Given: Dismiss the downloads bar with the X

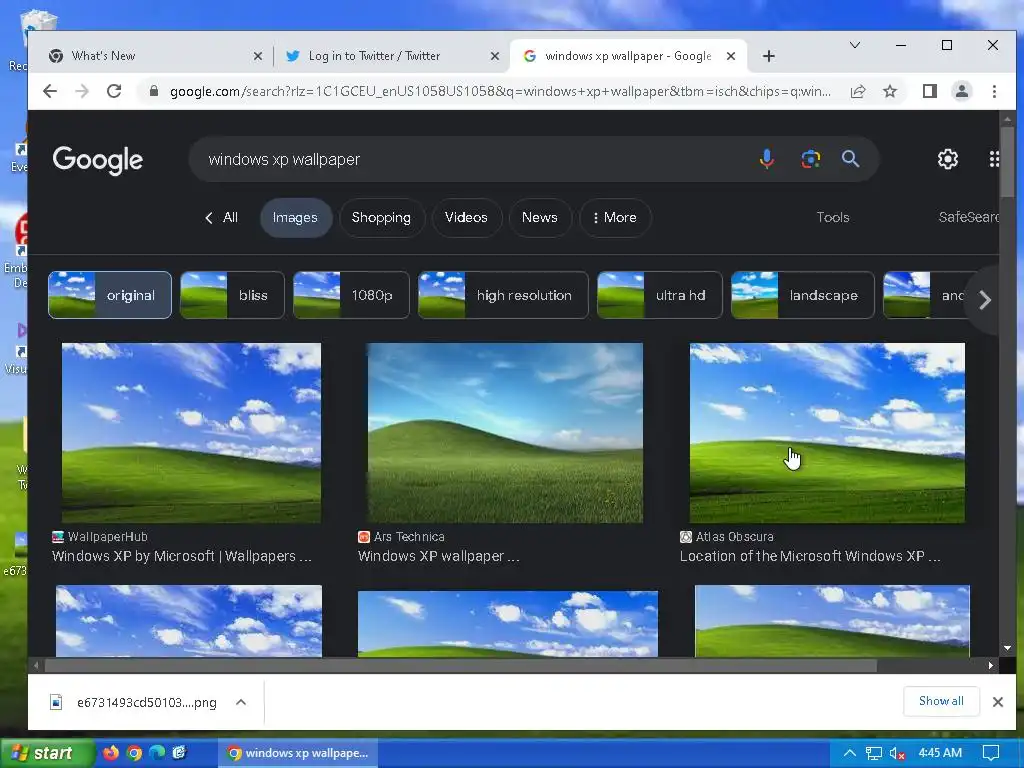Looking at the screenshot, I should pyautogui.click(x=998, y=702).
